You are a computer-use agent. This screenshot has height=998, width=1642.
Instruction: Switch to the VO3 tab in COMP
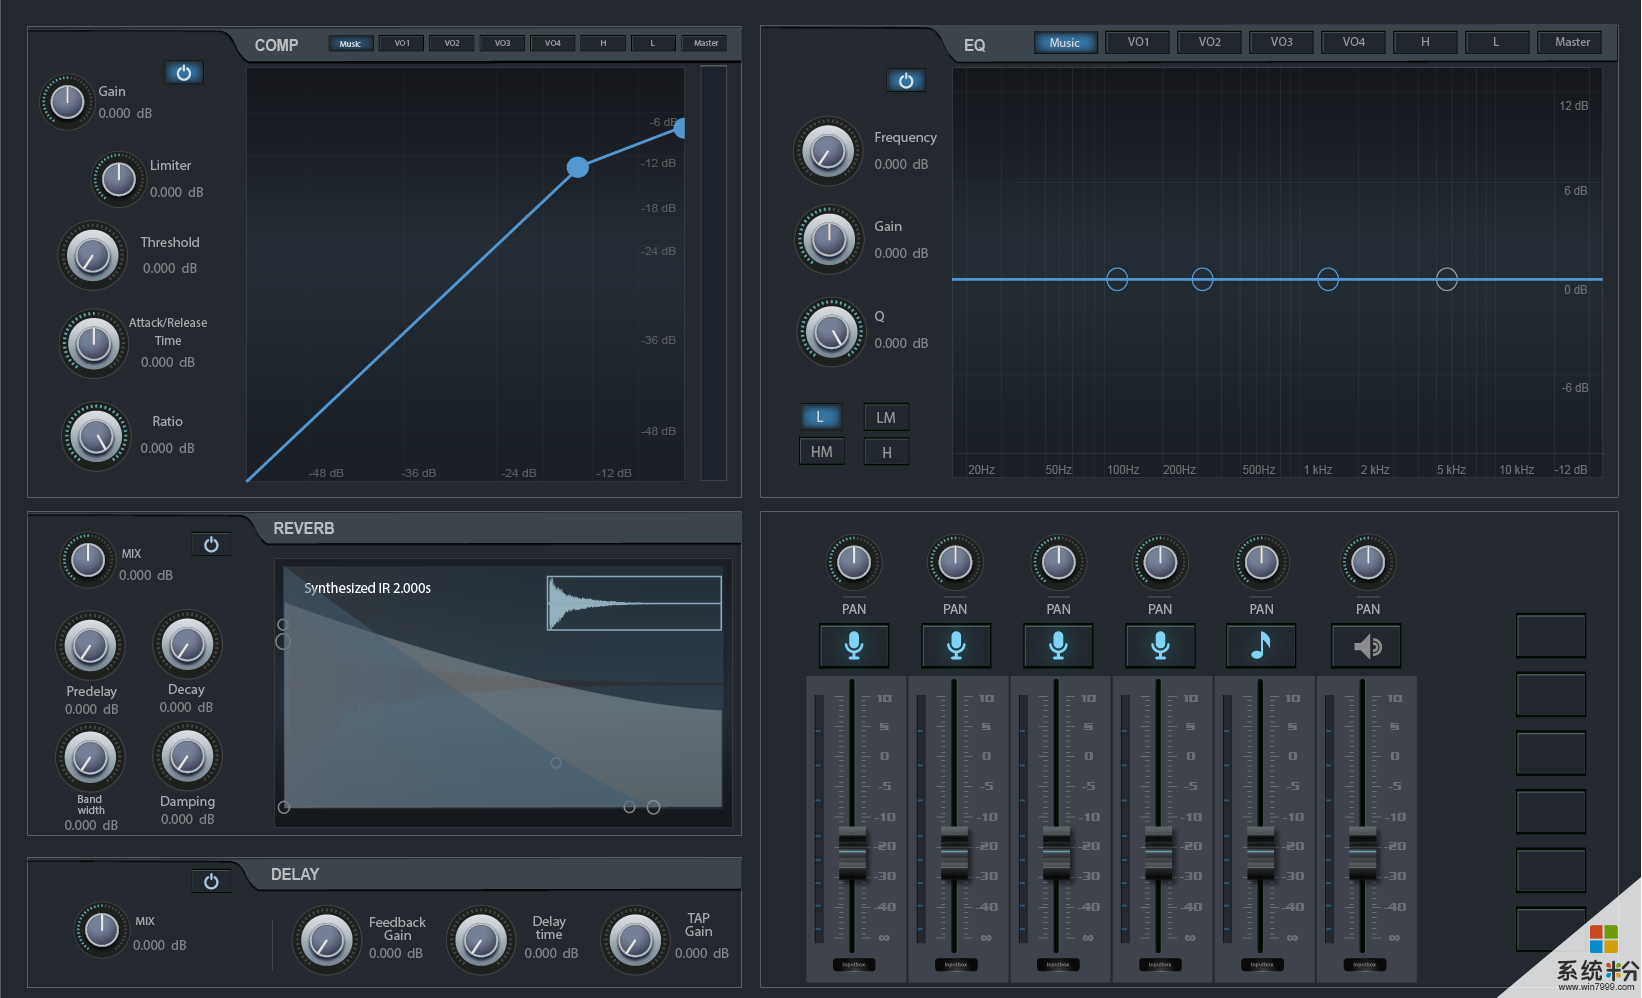pos(502,43)
